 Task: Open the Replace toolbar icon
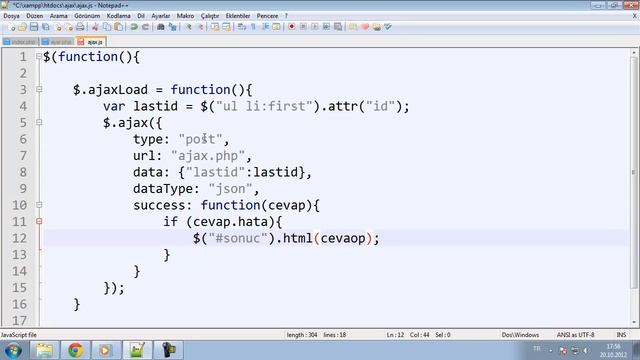coord(173,27)
